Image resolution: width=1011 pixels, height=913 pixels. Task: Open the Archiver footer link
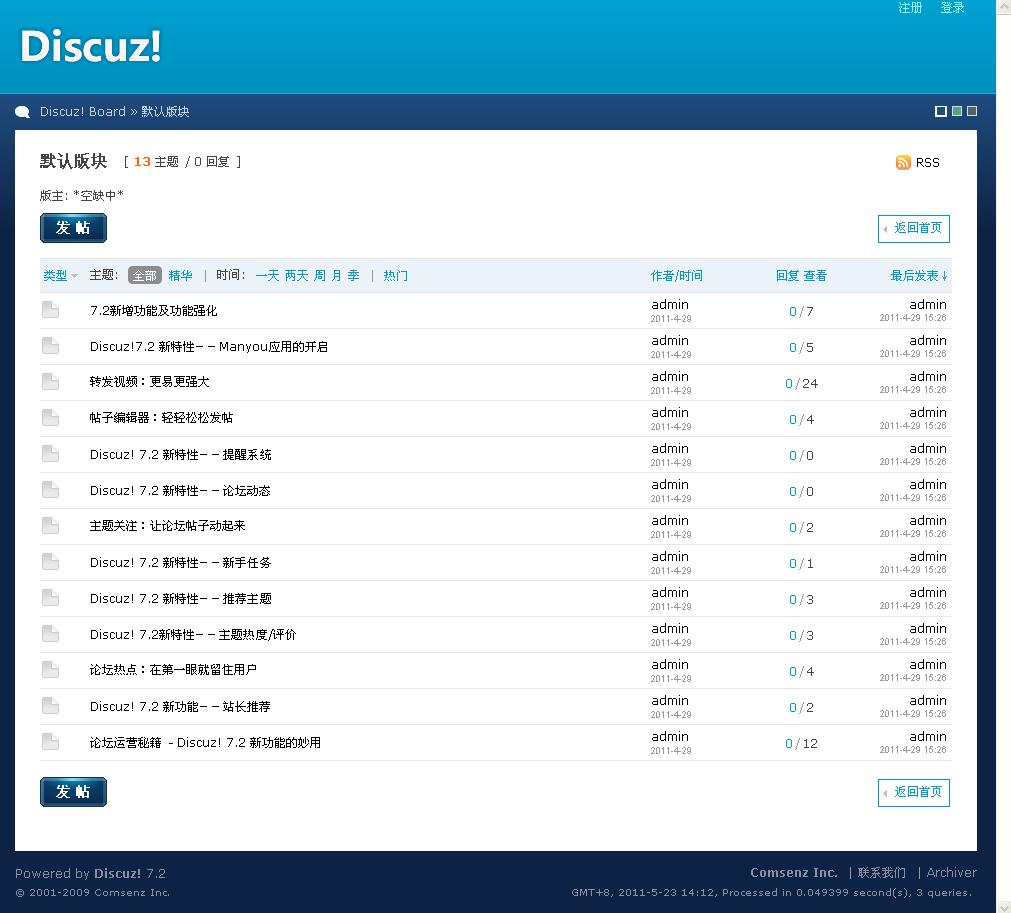[952, 872]
